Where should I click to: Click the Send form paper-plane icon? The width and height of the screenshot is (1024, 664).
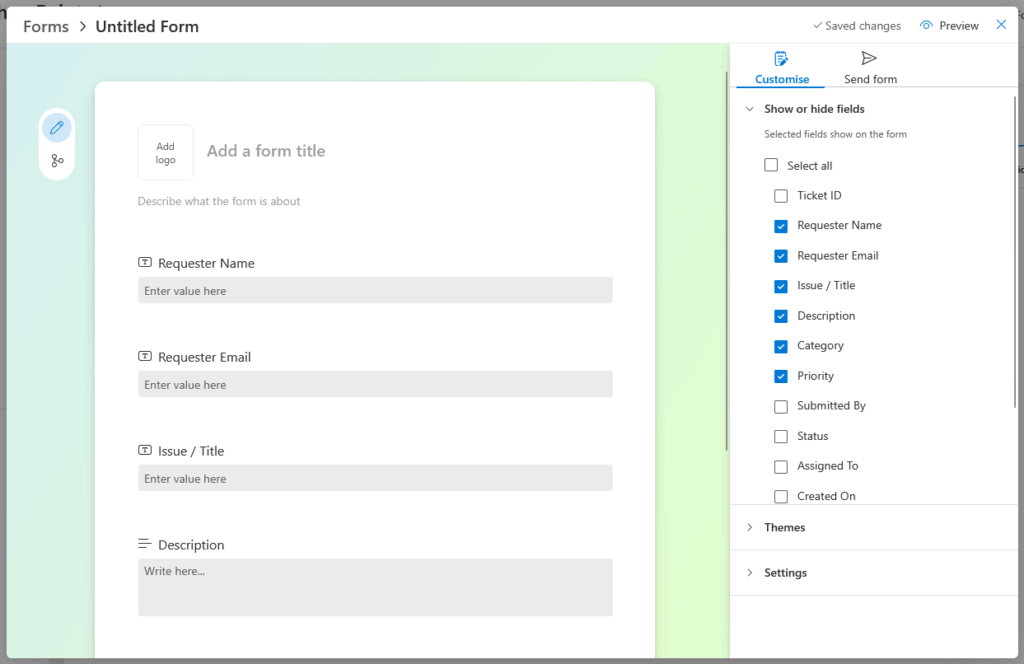[x=869, y=58]
